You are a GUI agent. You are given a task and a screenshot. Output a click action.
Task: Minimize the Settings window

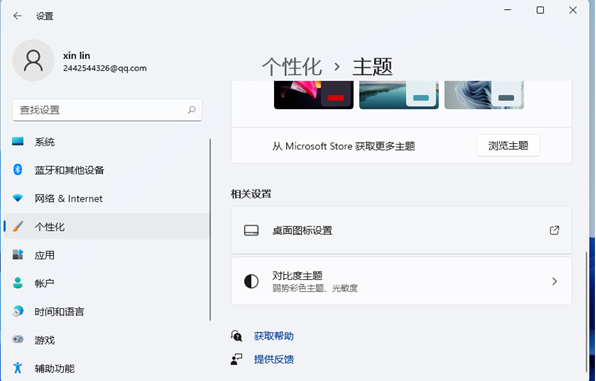[507, 10]
